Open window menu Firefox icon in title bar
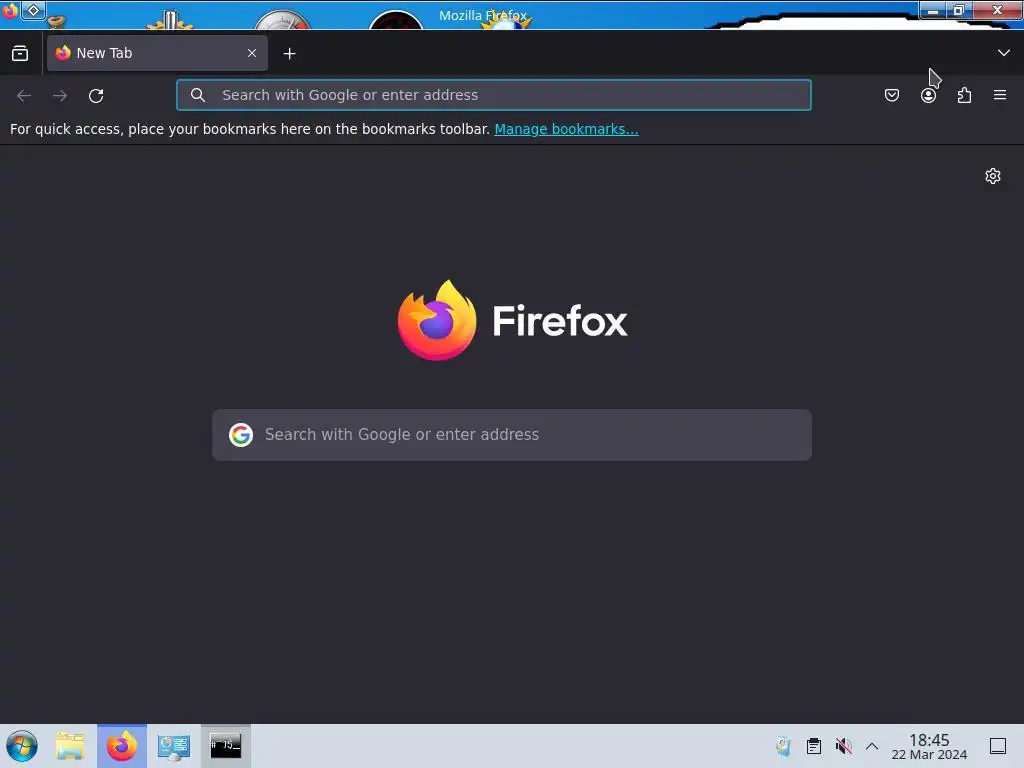Image resolution: width=1024 pixels, height=768 pixels. point(10,10)
